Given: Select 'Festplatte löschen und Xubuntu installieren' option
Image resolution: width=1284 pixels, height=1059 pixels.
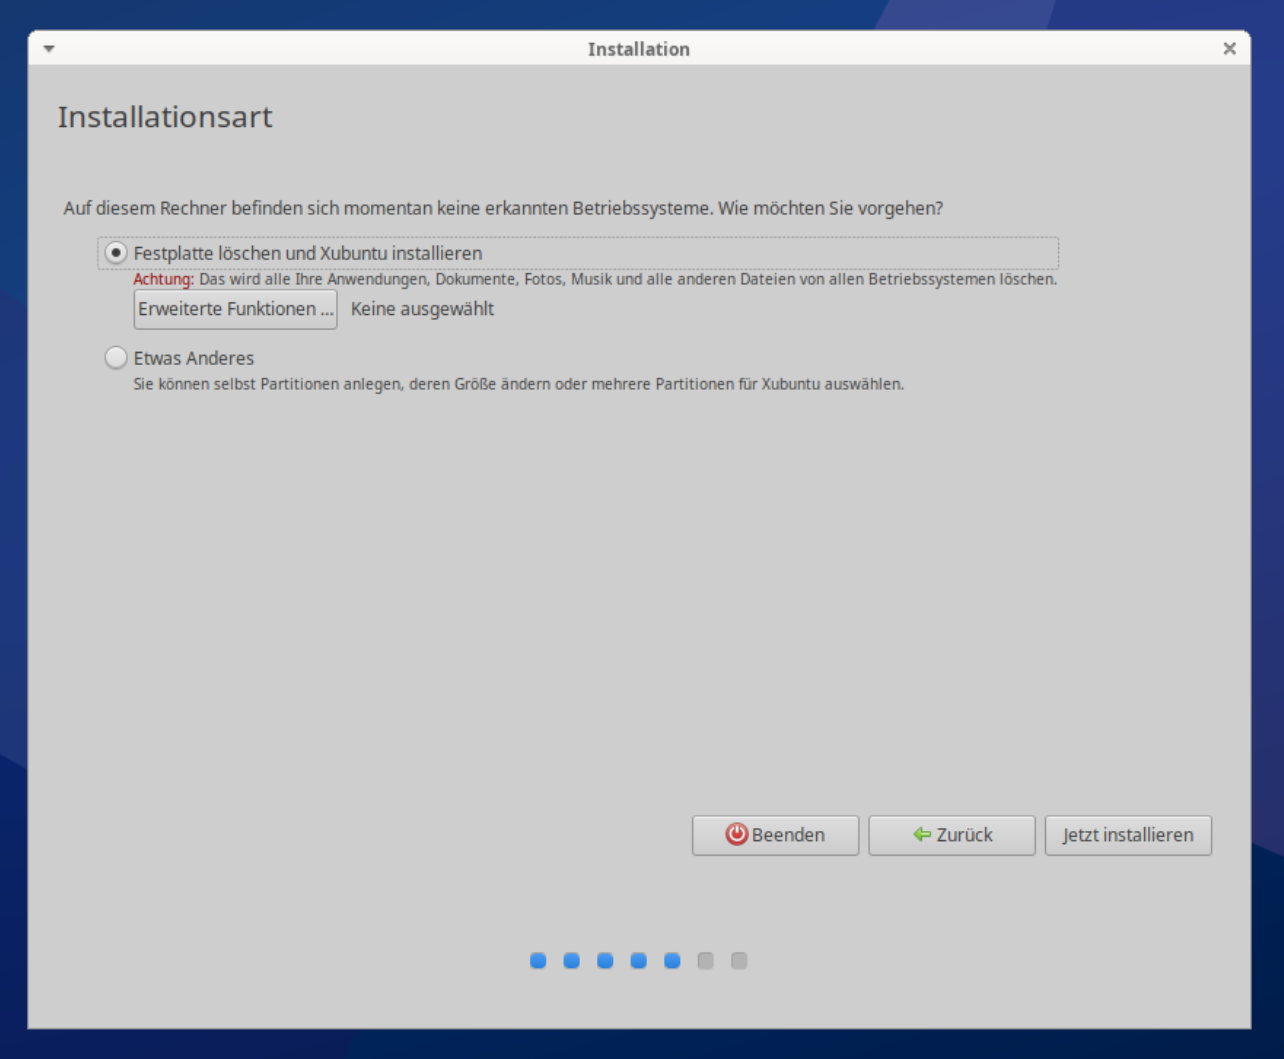Looking at the screenshot, I should 117,253.
